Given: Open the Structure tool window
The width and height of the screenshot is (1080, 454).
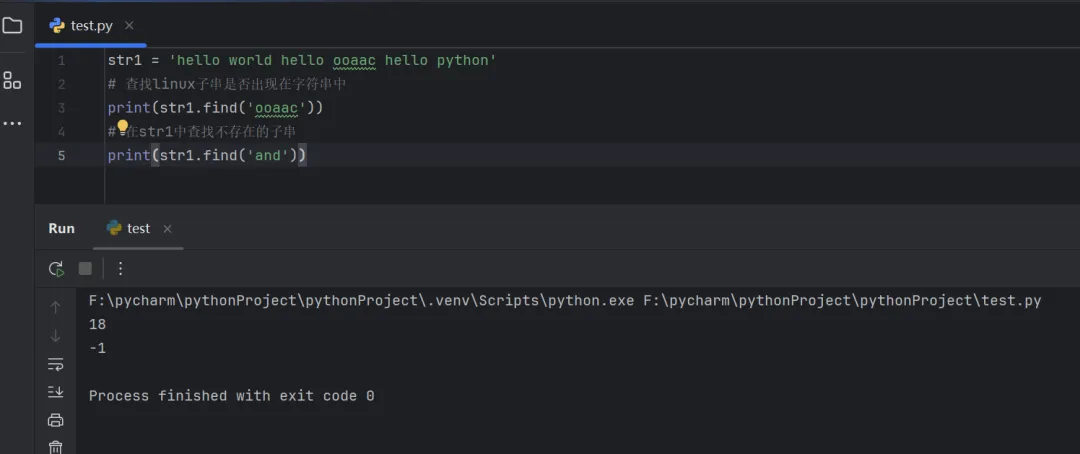Looking at the screenshot, I should (x=12, y=80).
